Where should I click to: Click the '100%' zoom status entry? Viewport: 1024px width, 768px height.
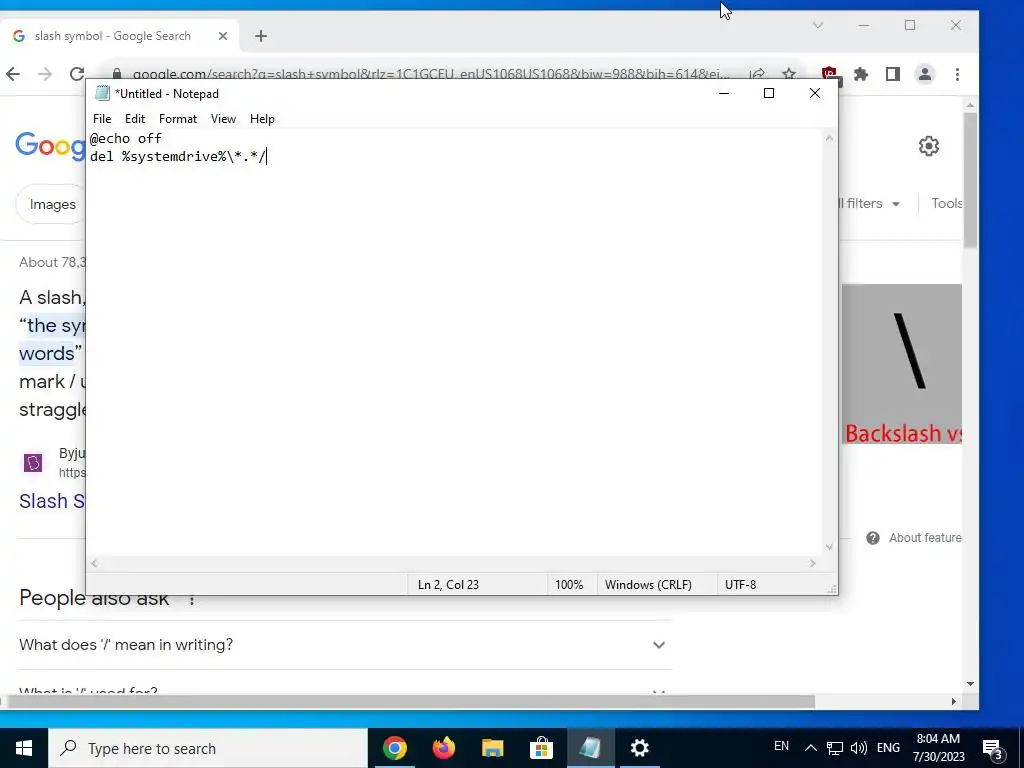point(569,584)
